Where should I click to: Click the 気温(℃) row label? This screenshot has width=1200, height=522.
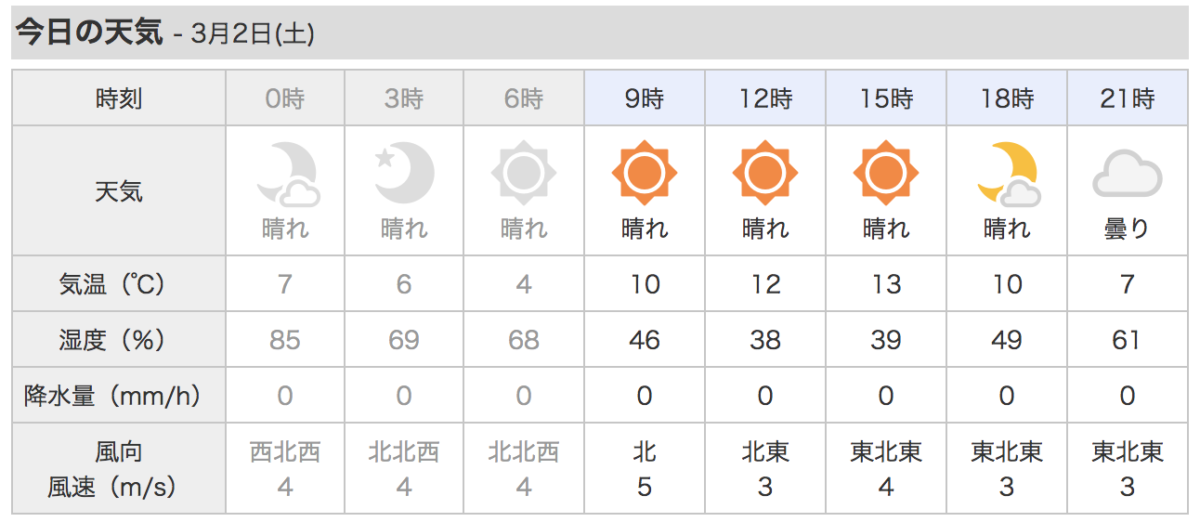pyautogui.click(x=119, y=284)
